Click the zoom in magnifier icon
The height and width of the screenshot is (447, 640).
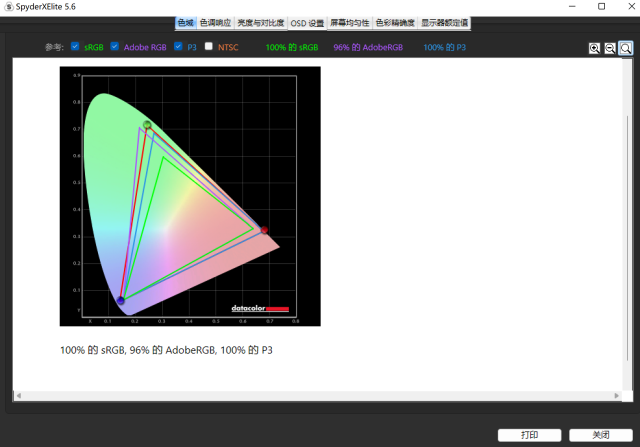pyautogui.click(x=594, y=48)
